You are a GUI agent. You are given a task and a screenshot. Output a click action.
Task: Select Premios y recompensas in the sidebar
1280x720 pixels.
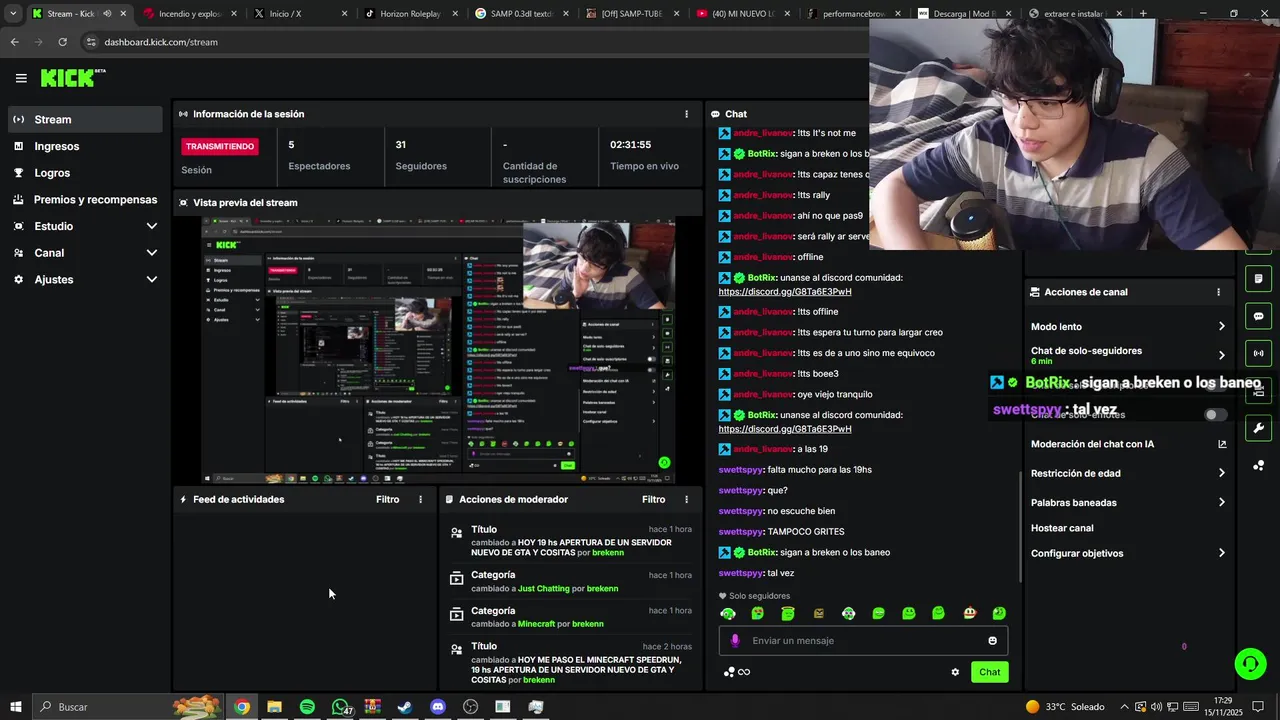[x=85, y=199]
